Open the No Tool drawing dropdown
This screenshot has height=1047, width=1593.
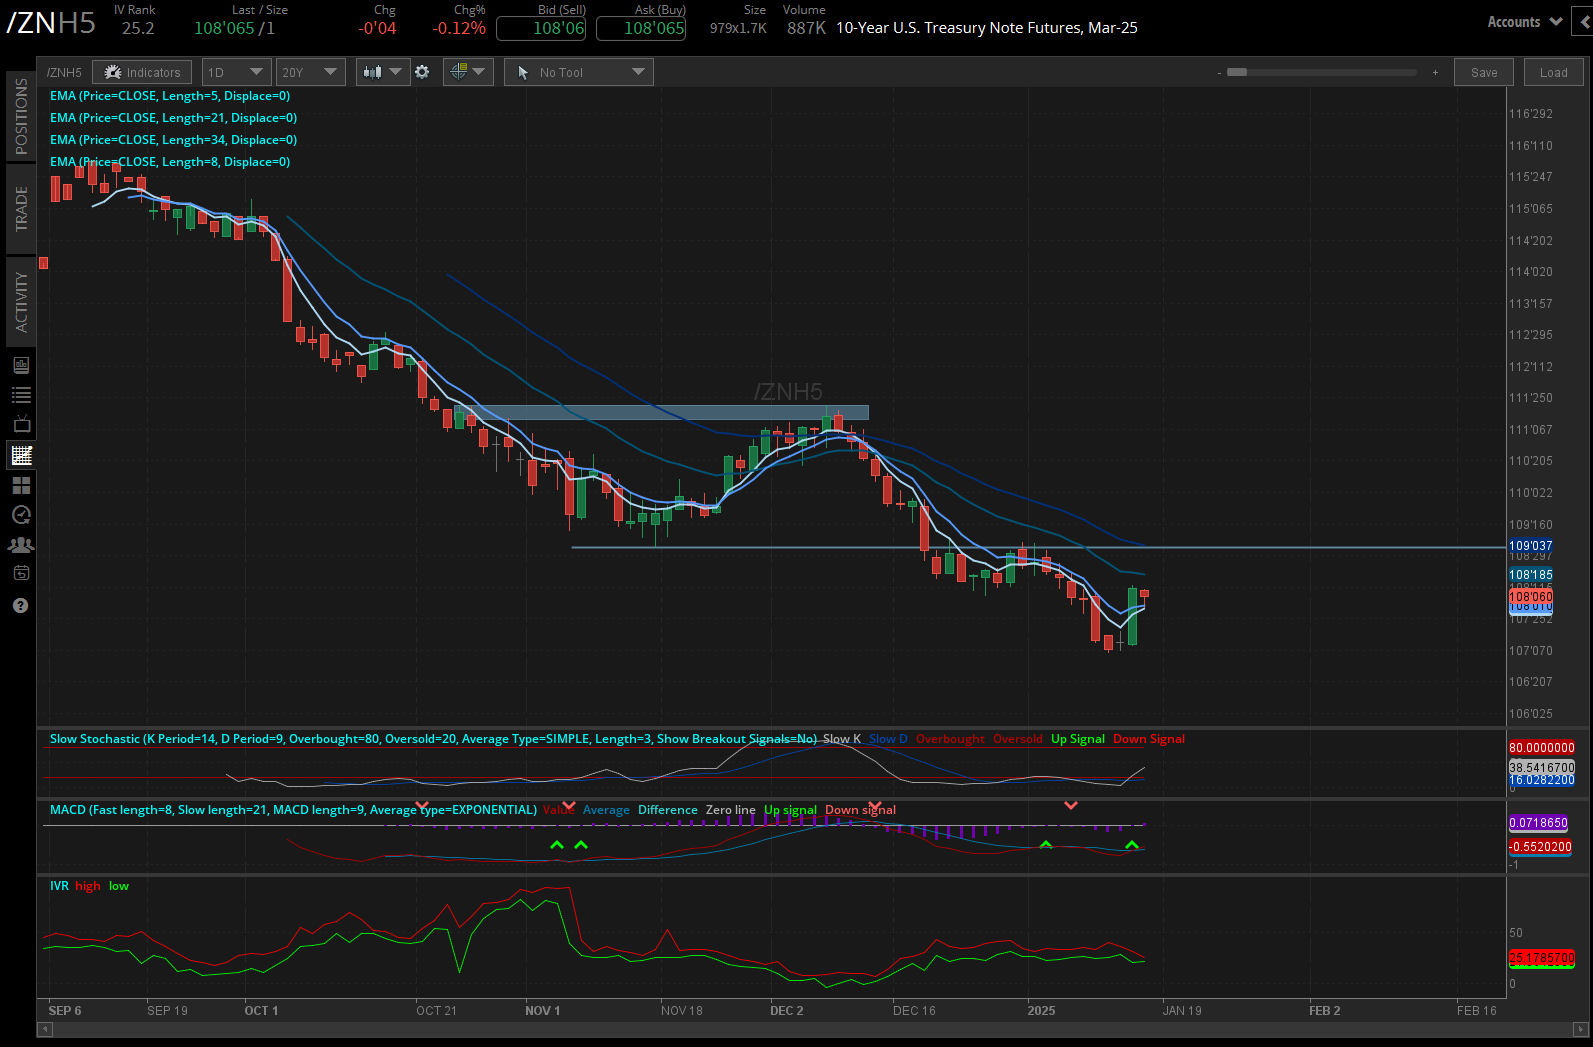579,72
